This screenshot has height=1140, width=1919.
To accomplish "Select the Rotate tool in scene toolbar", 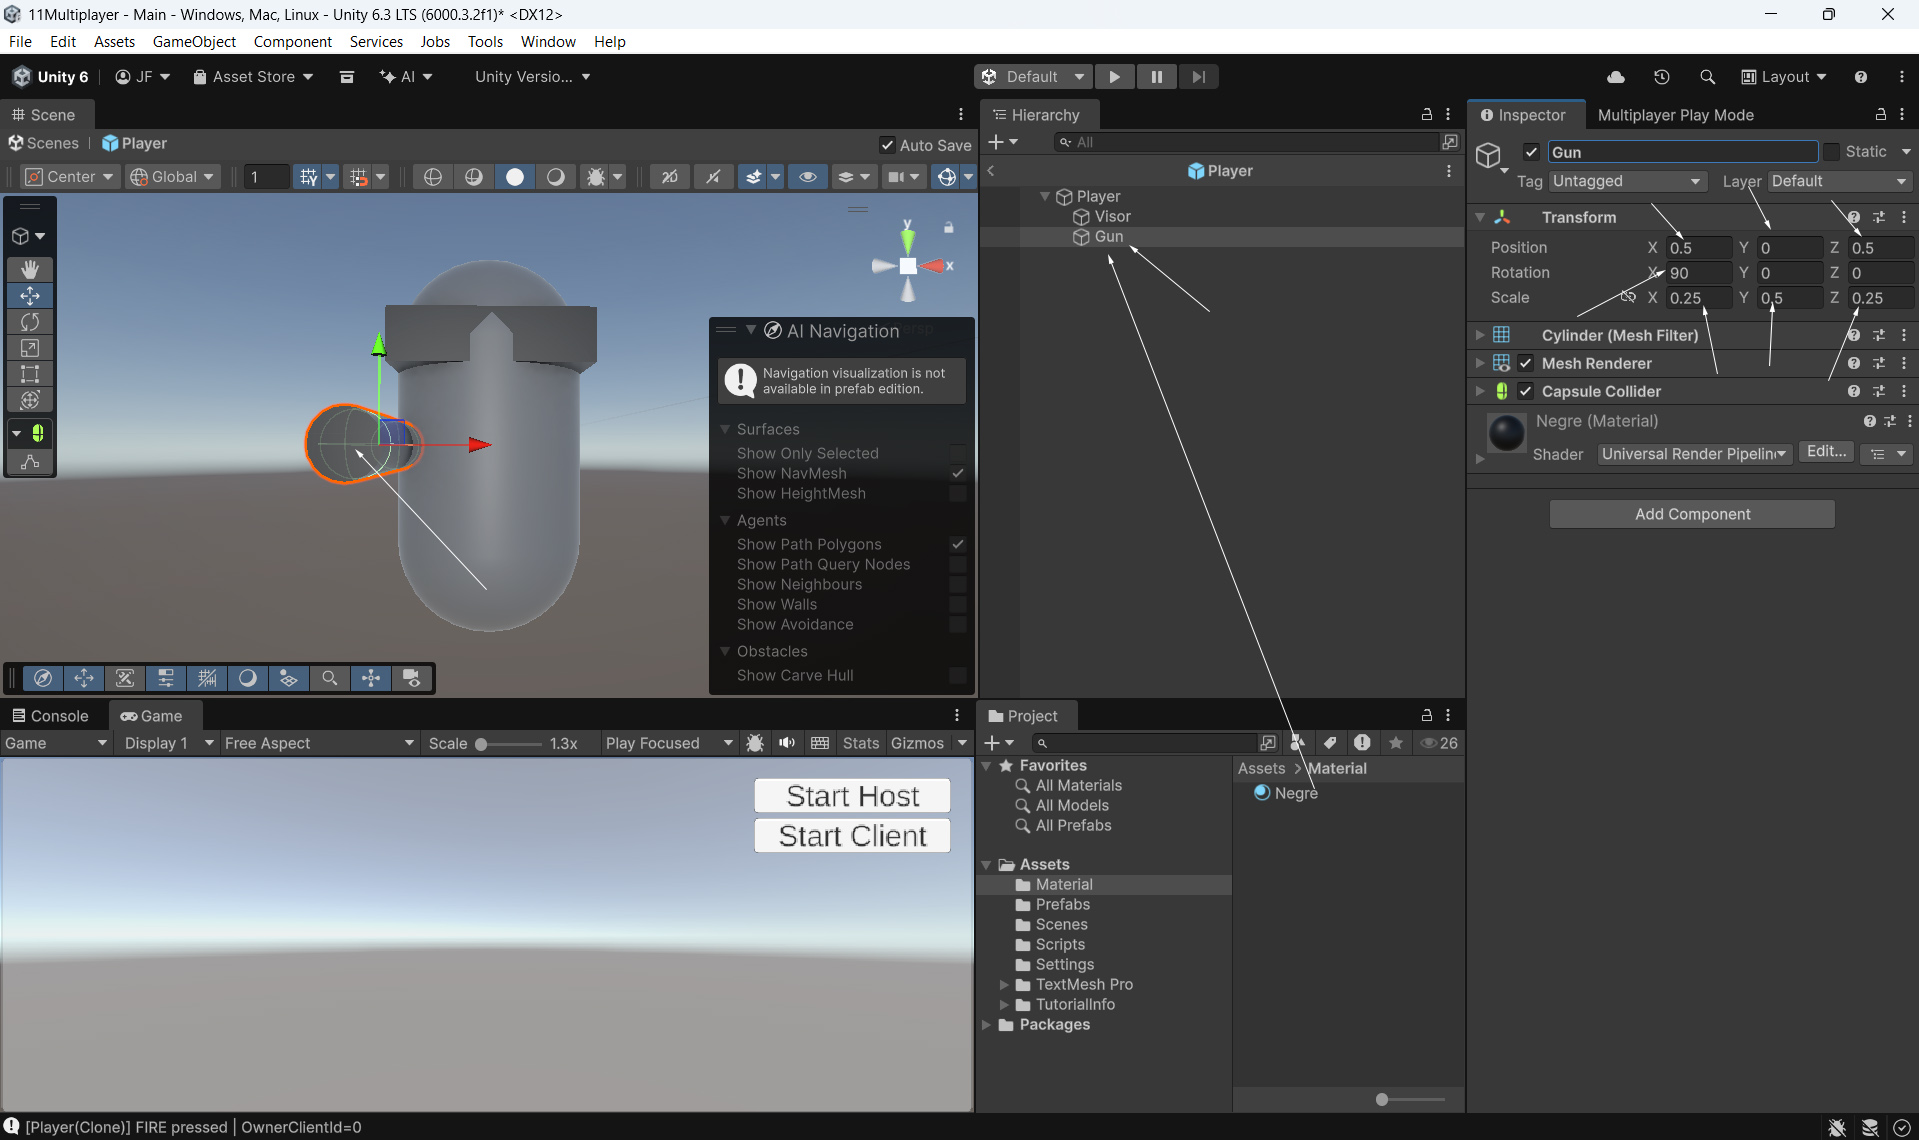I will point(30,322).
